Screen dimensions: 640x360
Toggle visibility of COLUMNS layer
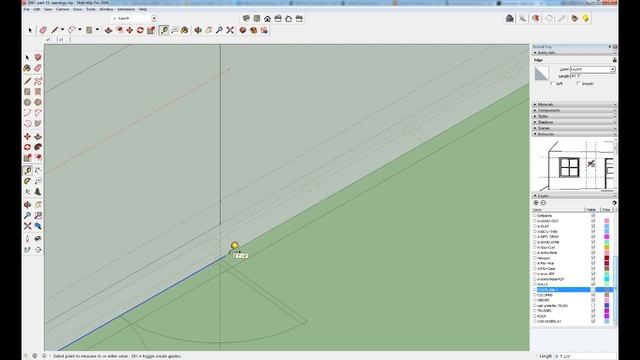tap(593, 295)
